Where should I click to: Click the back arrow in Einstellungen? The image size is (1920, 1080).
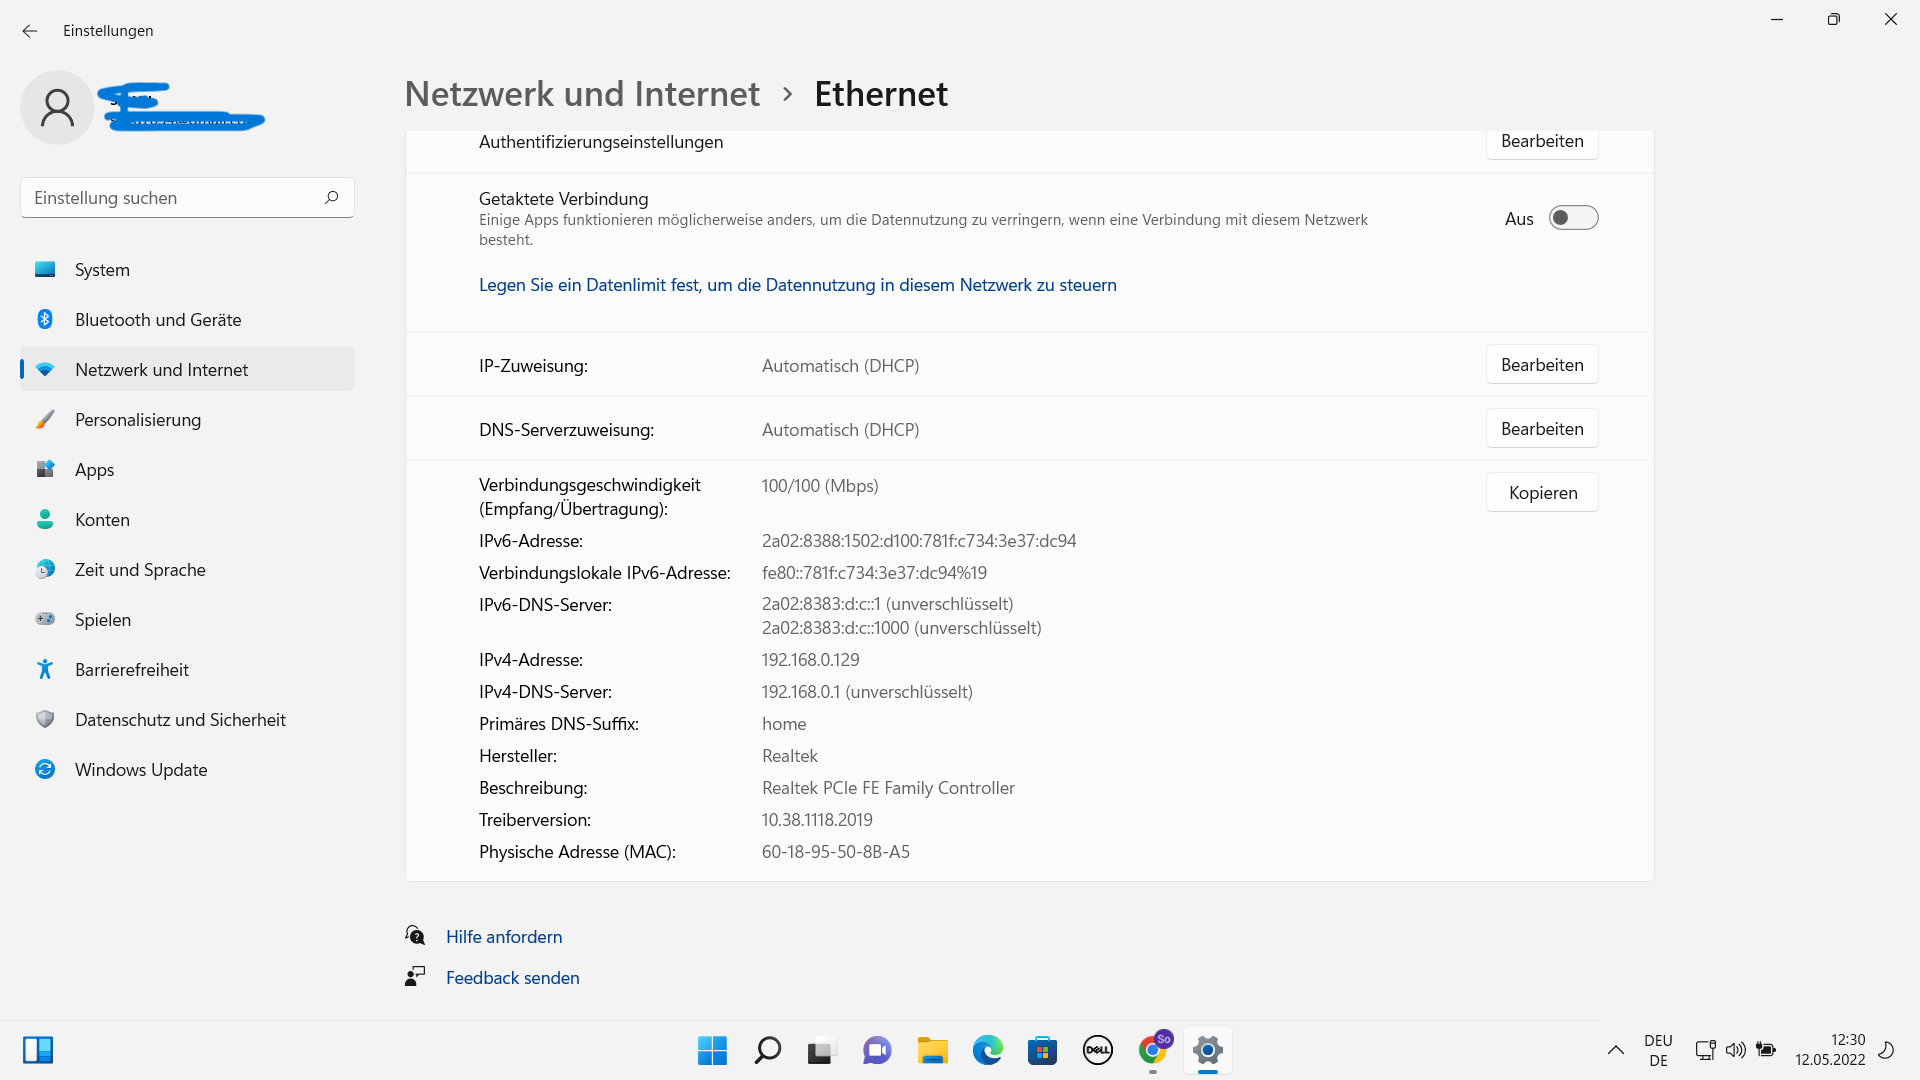click(x=30, y=31)
